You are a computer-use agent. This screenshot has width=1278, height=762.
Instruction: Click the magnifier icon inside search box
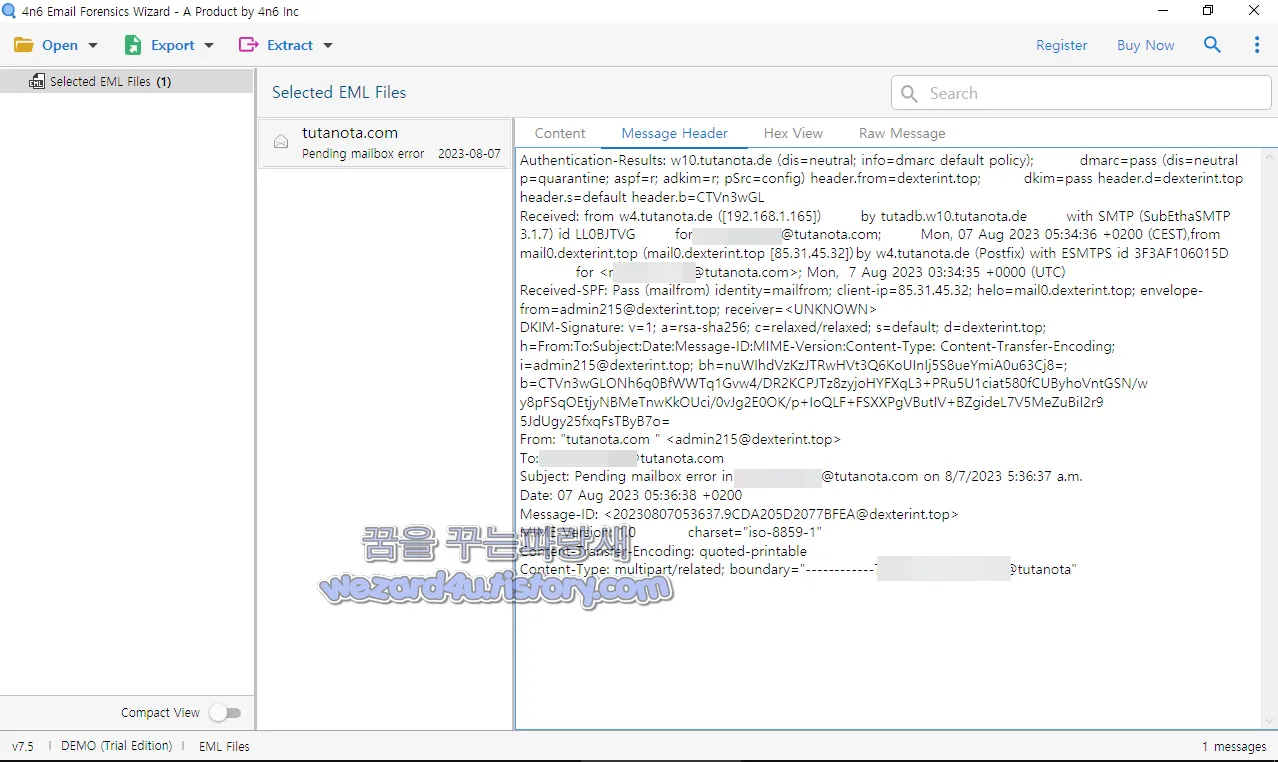pos(909,93)
